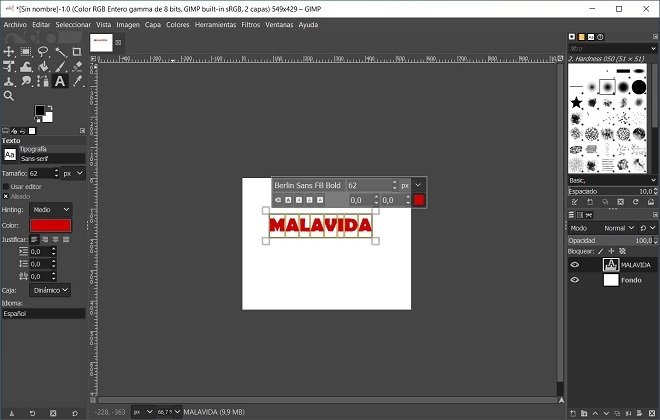Toggle the Usar editor checkbox
660x420 pixels.
pos(6,186)
